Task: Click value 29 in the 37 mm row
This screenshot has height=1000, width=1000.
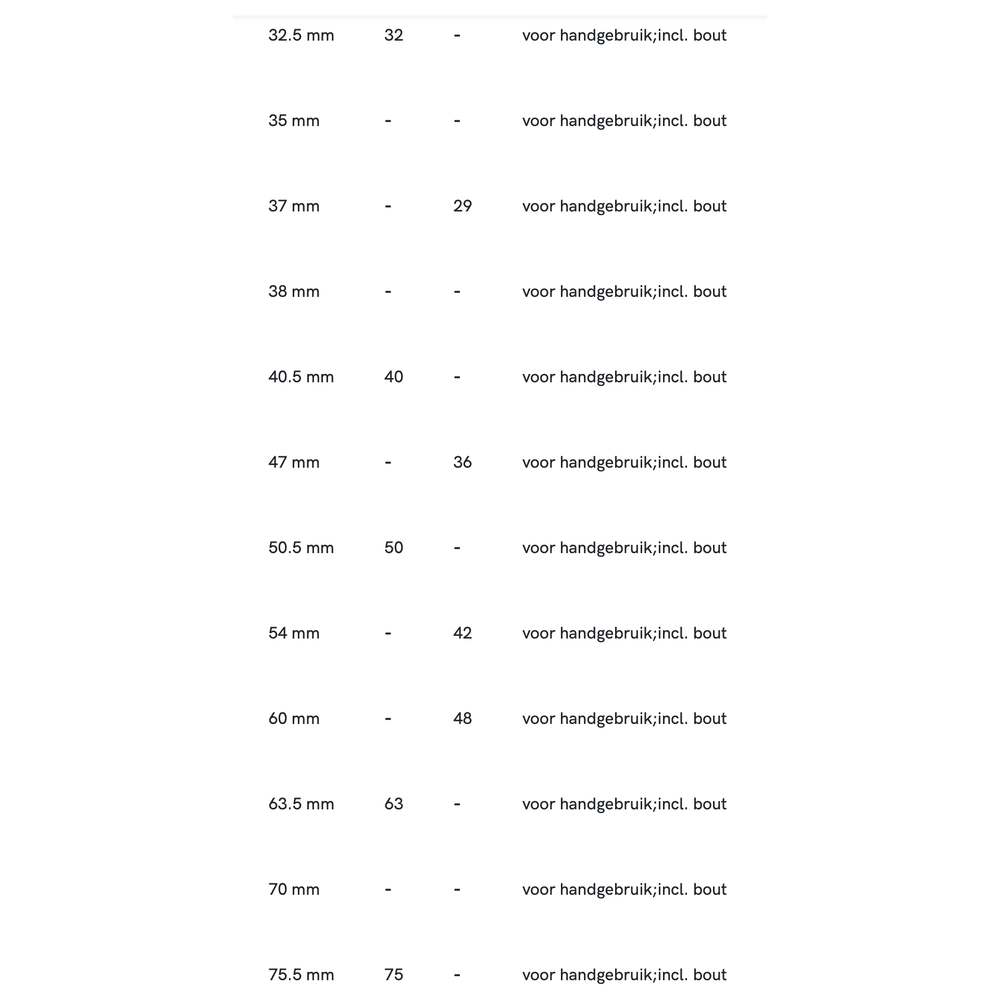Action: 462,206
